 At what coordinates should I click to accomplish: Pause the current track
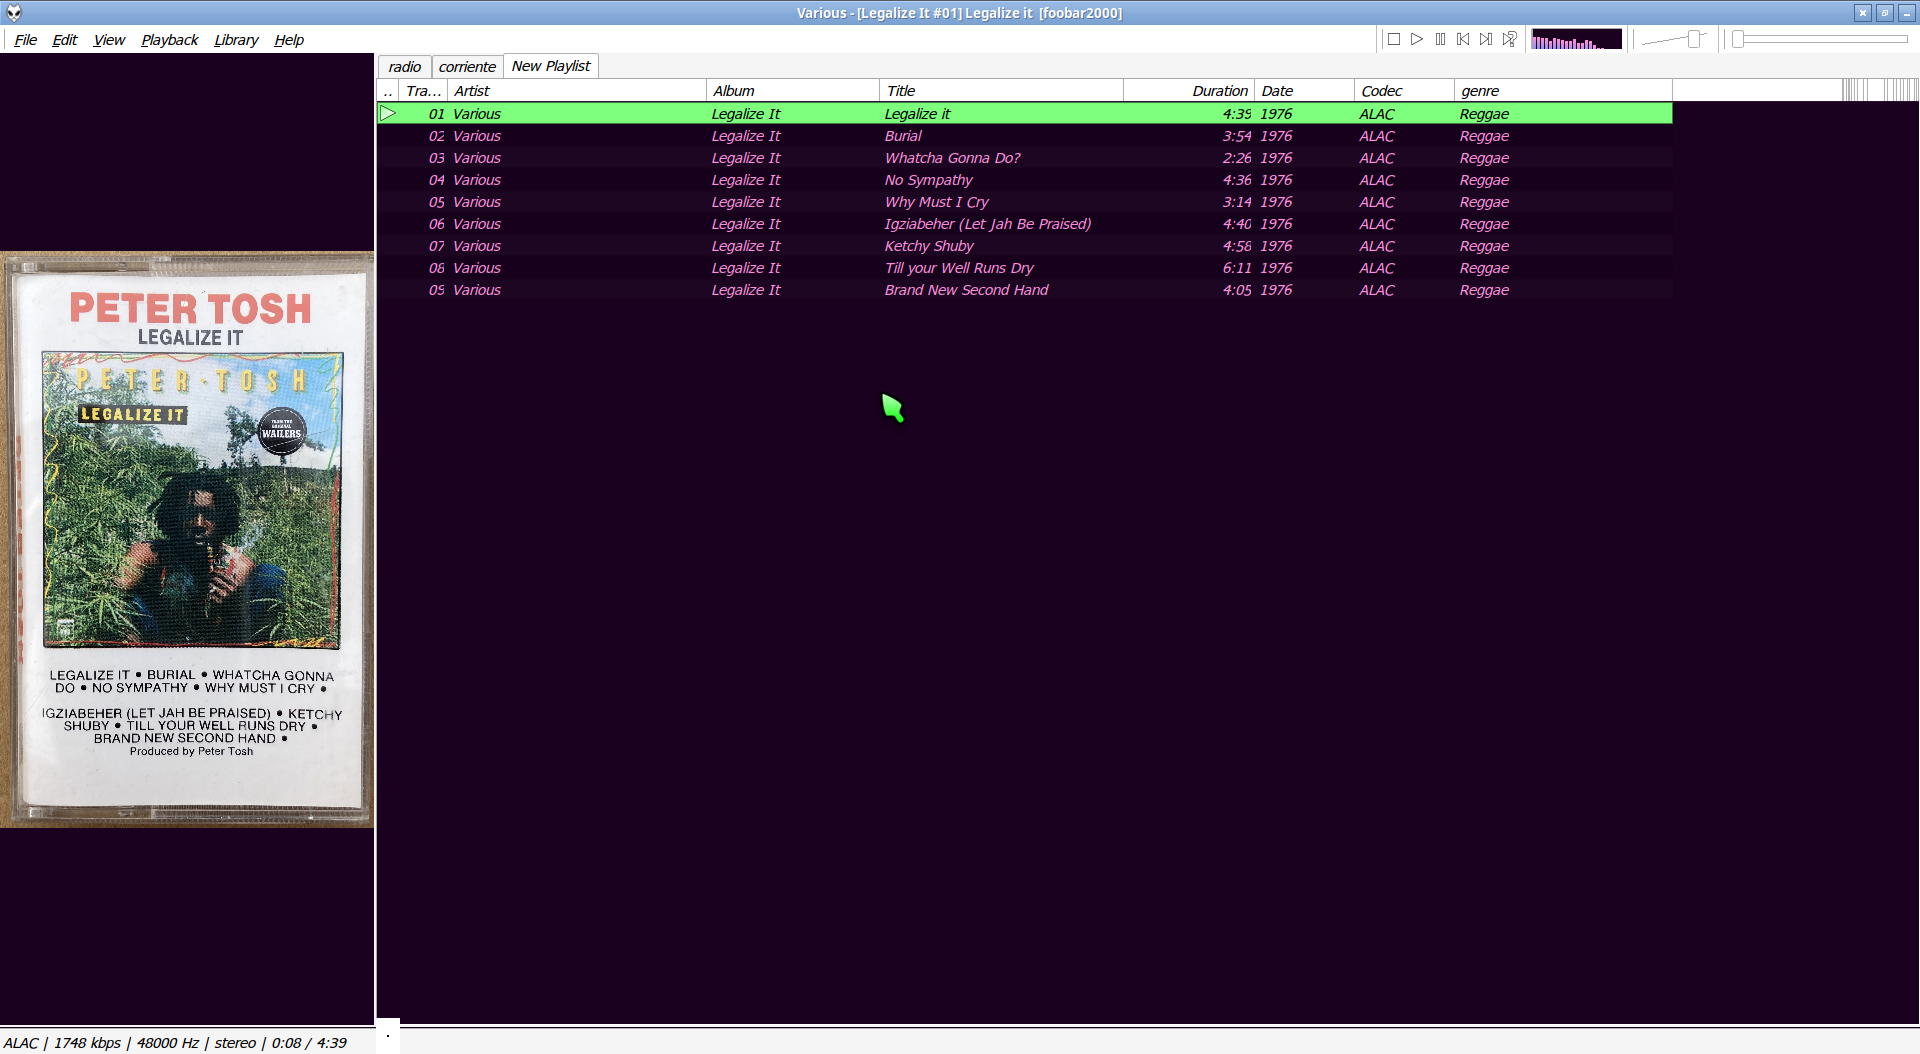tap(1440, 39)
